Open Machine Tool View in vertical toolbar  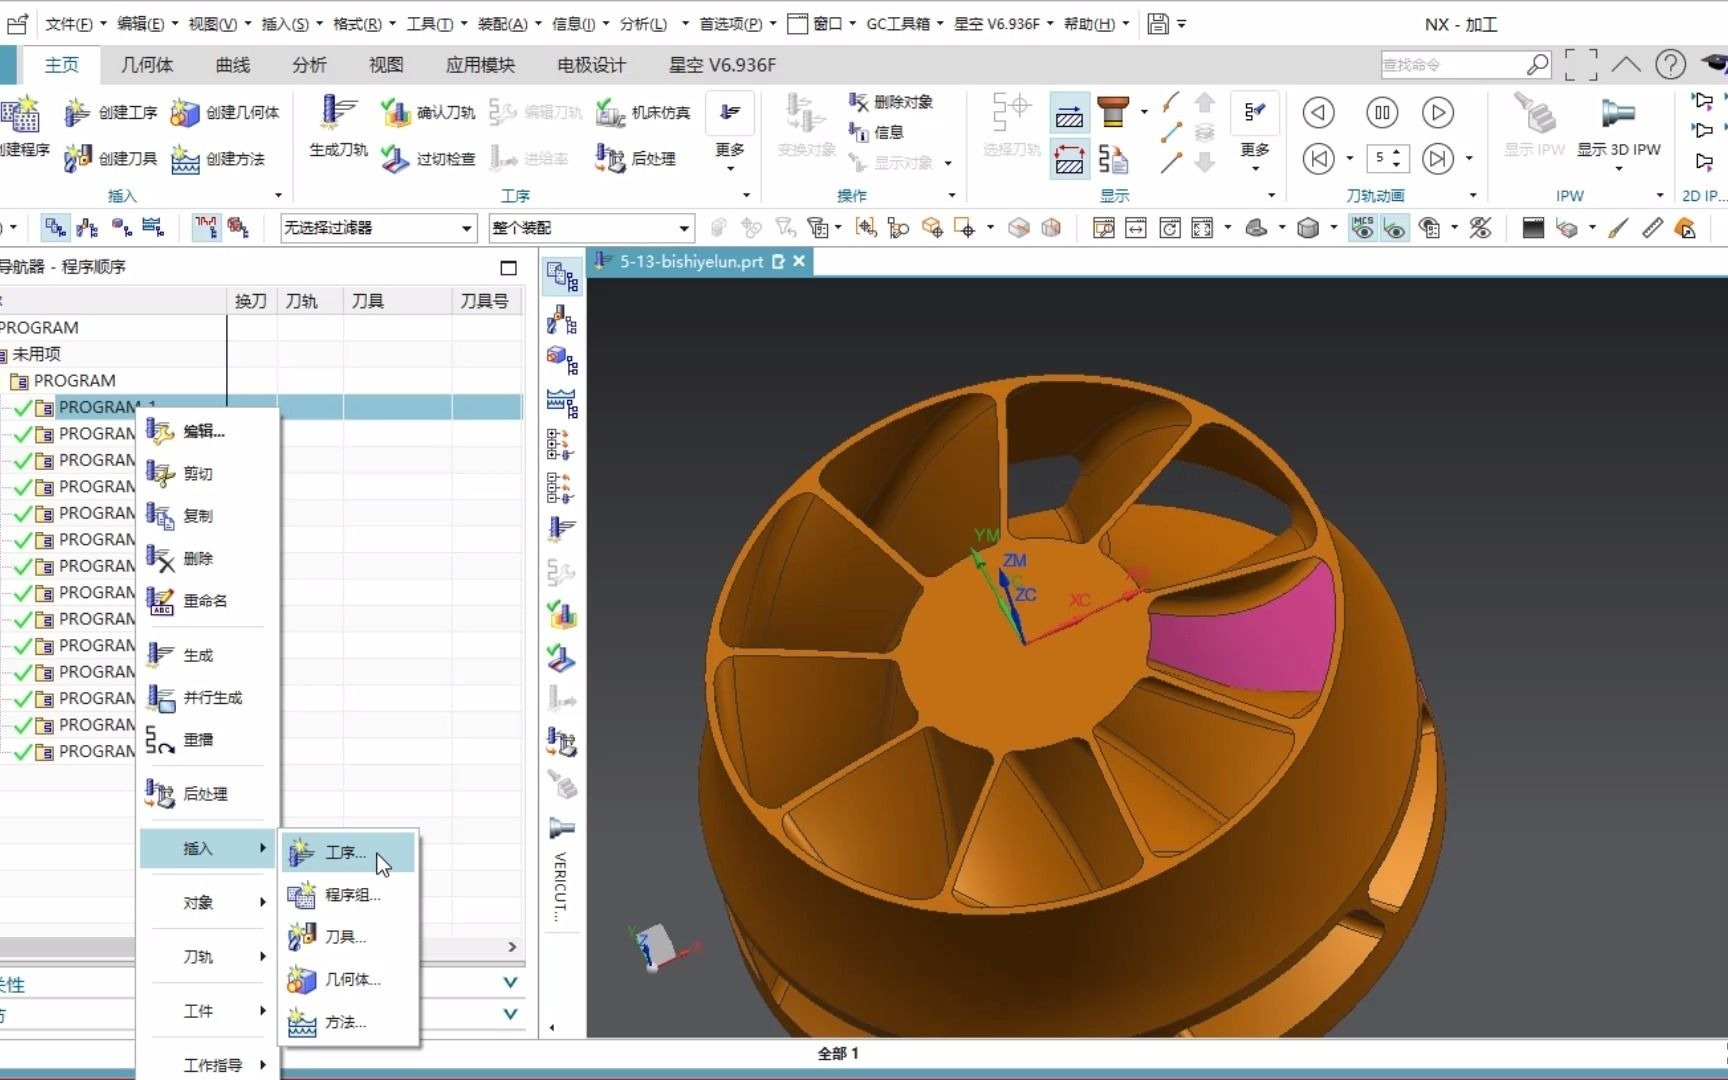(x=562, y=321)
